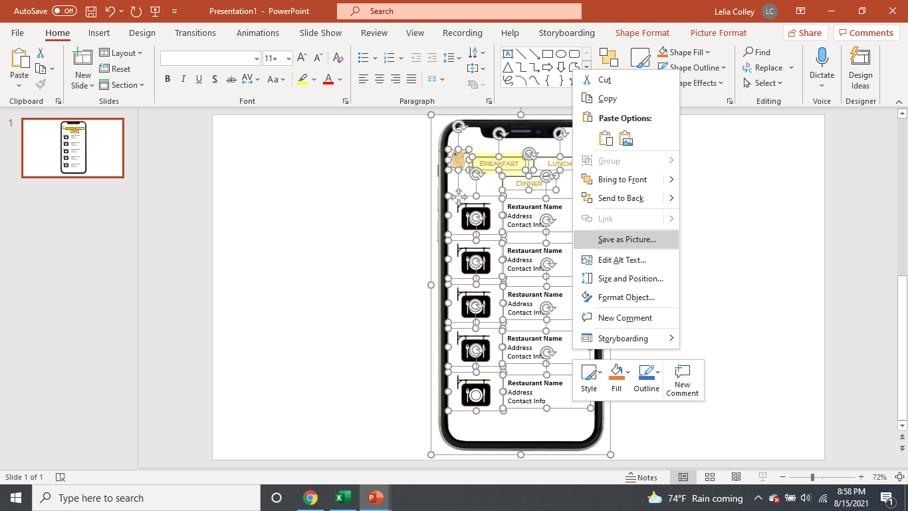Increase font size icon
The width and height of the screenshot is (908, 511).
click(x=302, y=57)
